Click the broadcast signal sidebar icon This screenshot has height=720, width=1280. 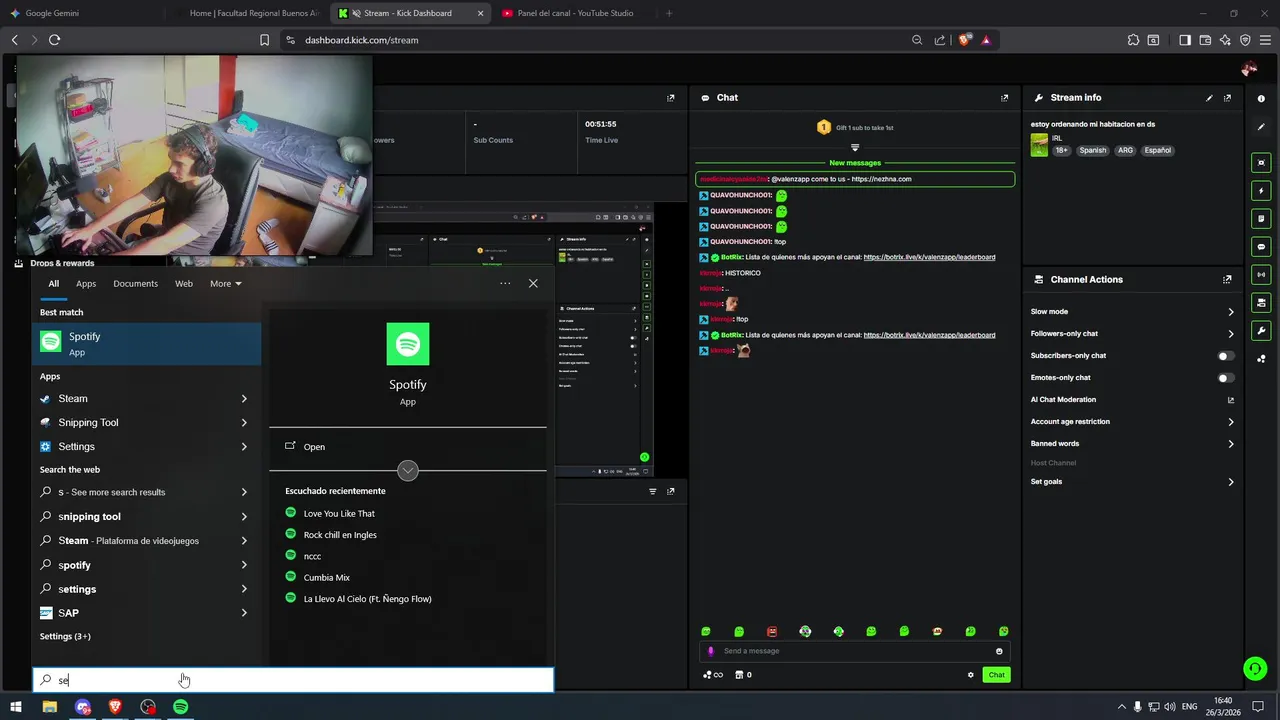pyautogui.click(x=1261, y=274)
